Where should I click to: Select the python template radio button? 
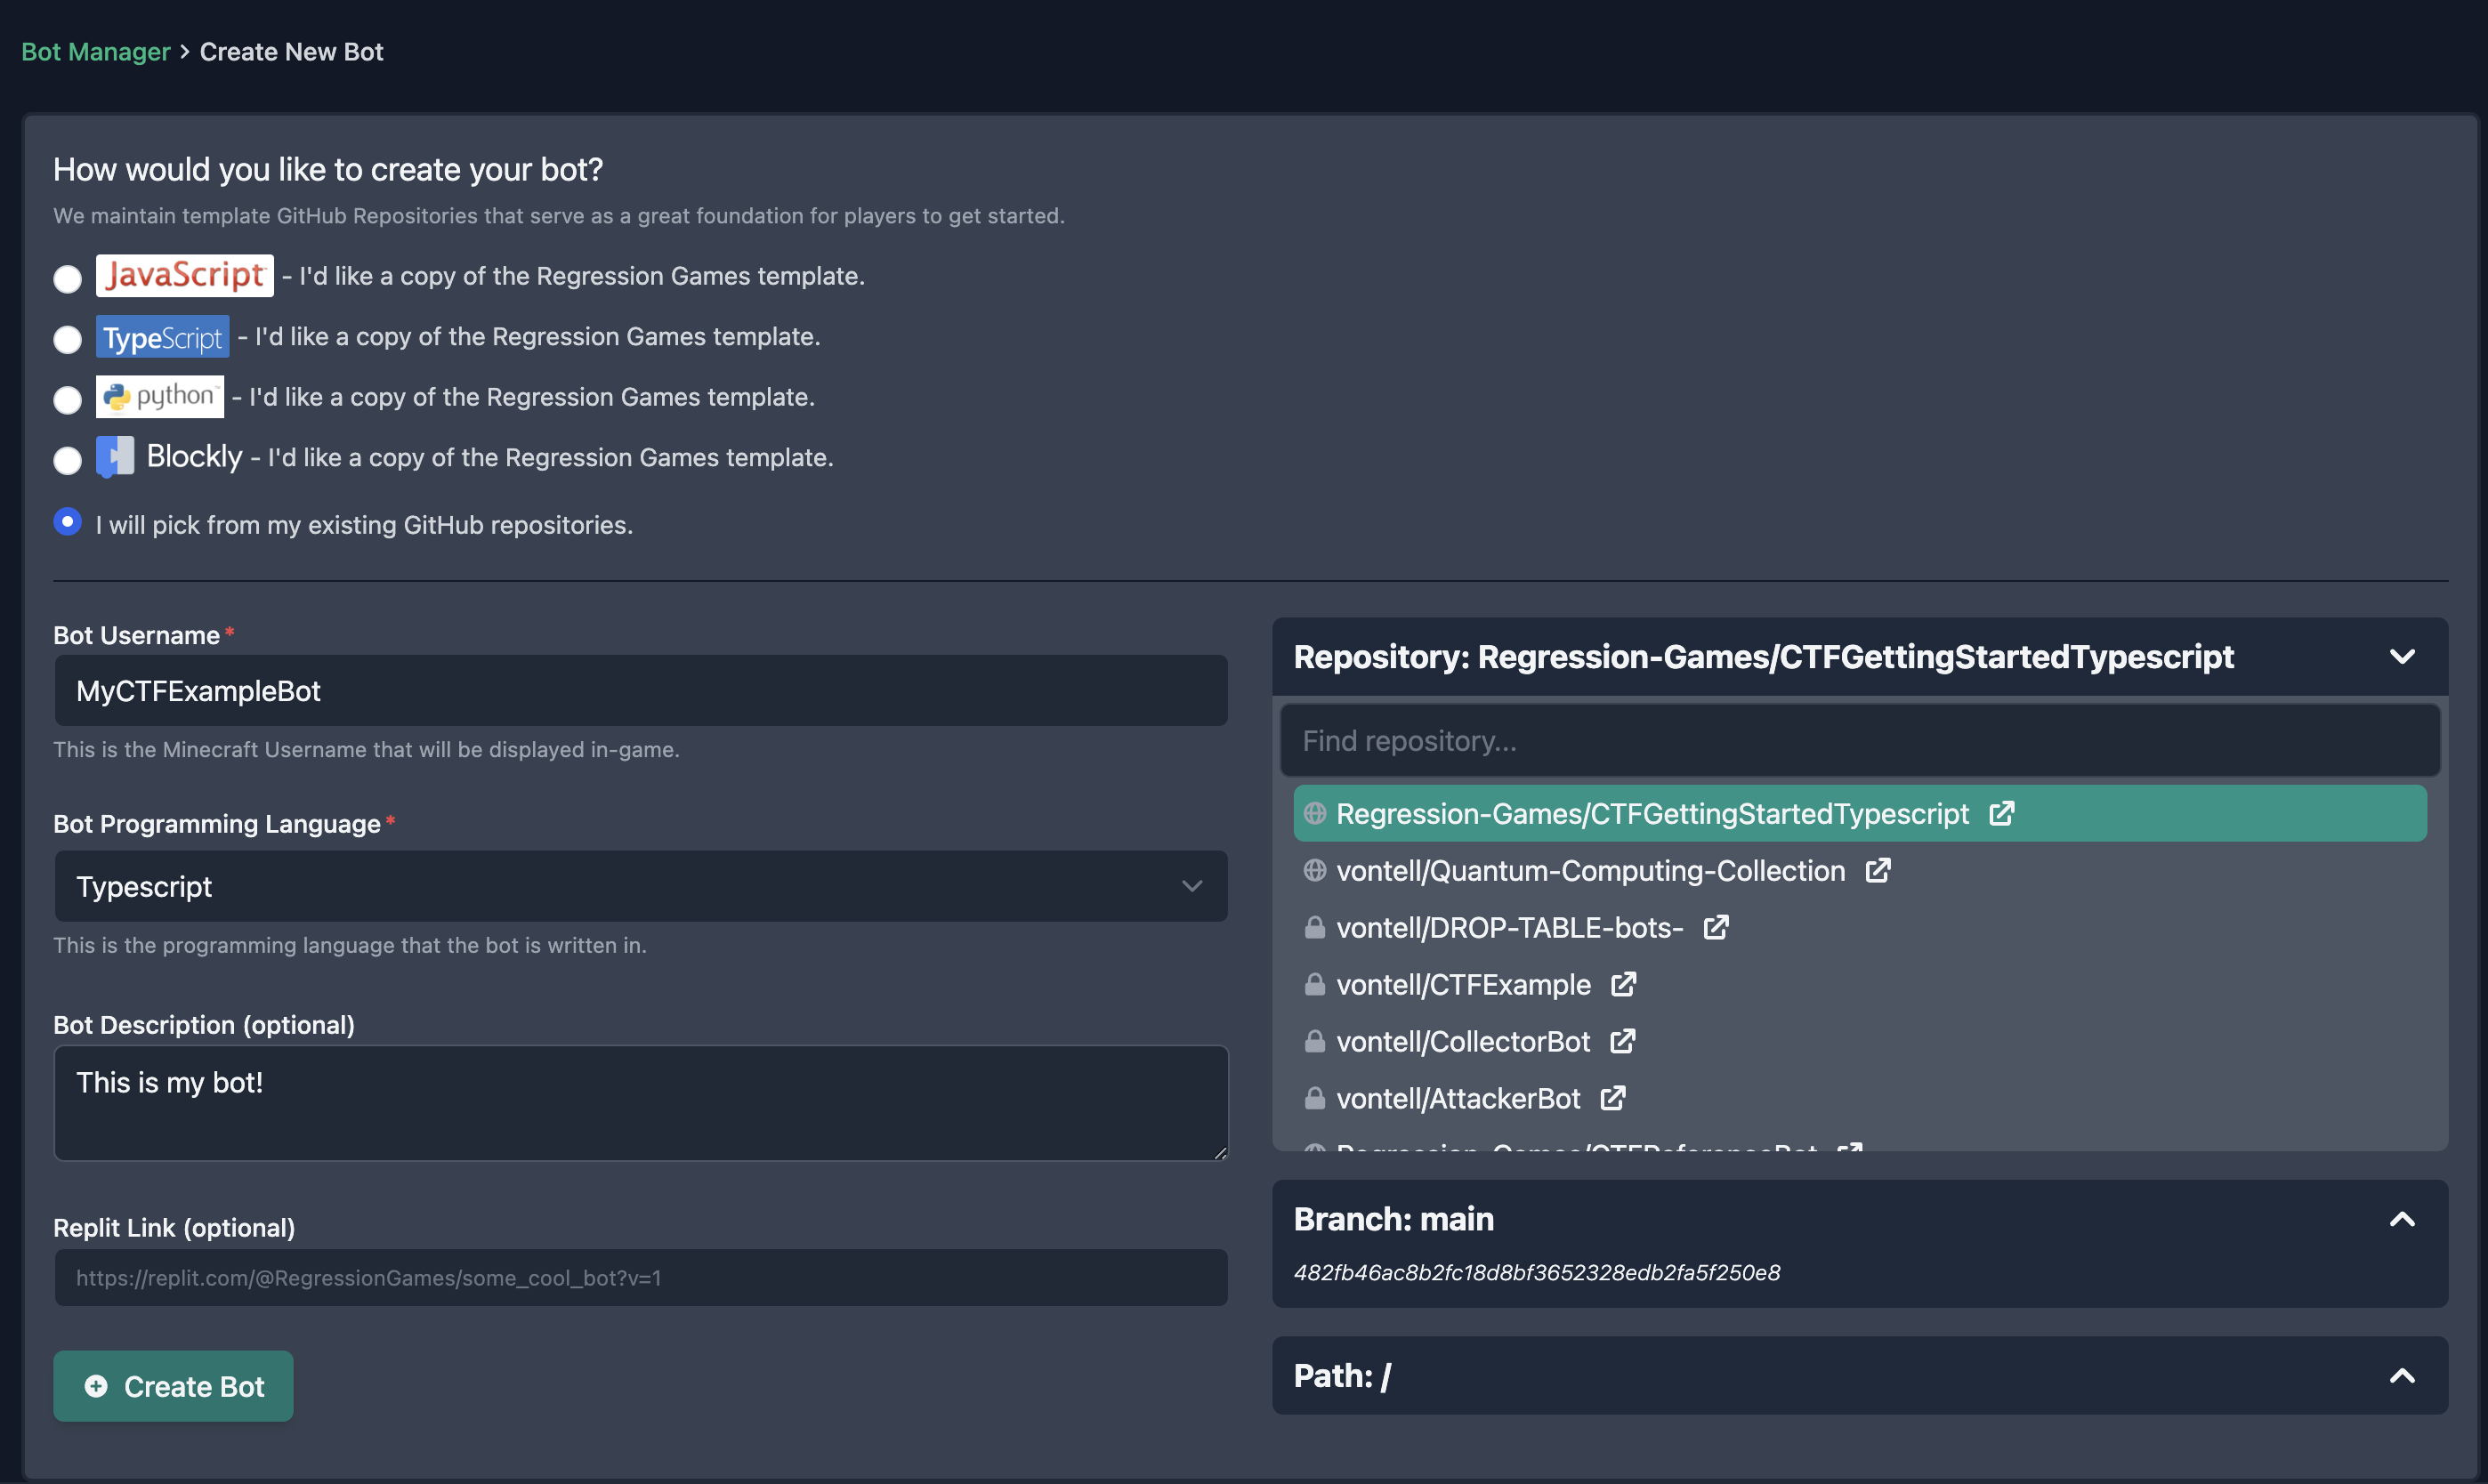(67, 400)
